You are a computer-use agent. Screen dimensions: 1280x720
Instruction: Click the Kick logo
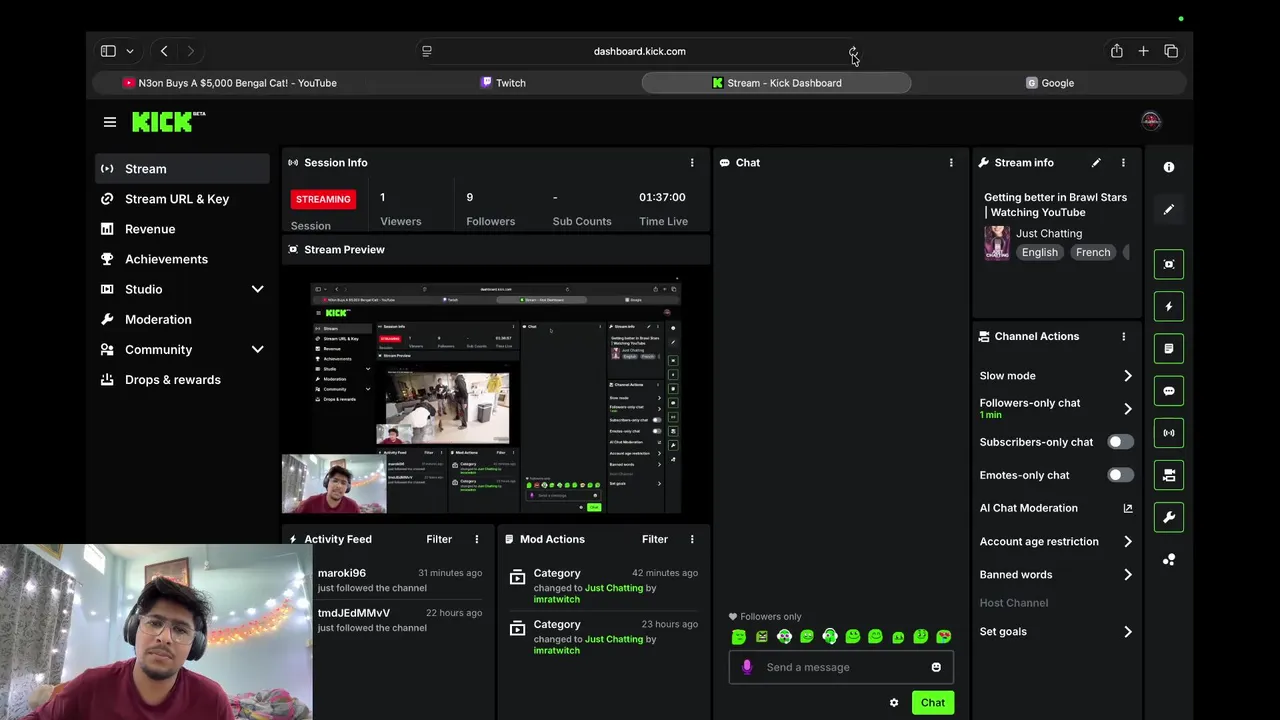pos(168,121)
